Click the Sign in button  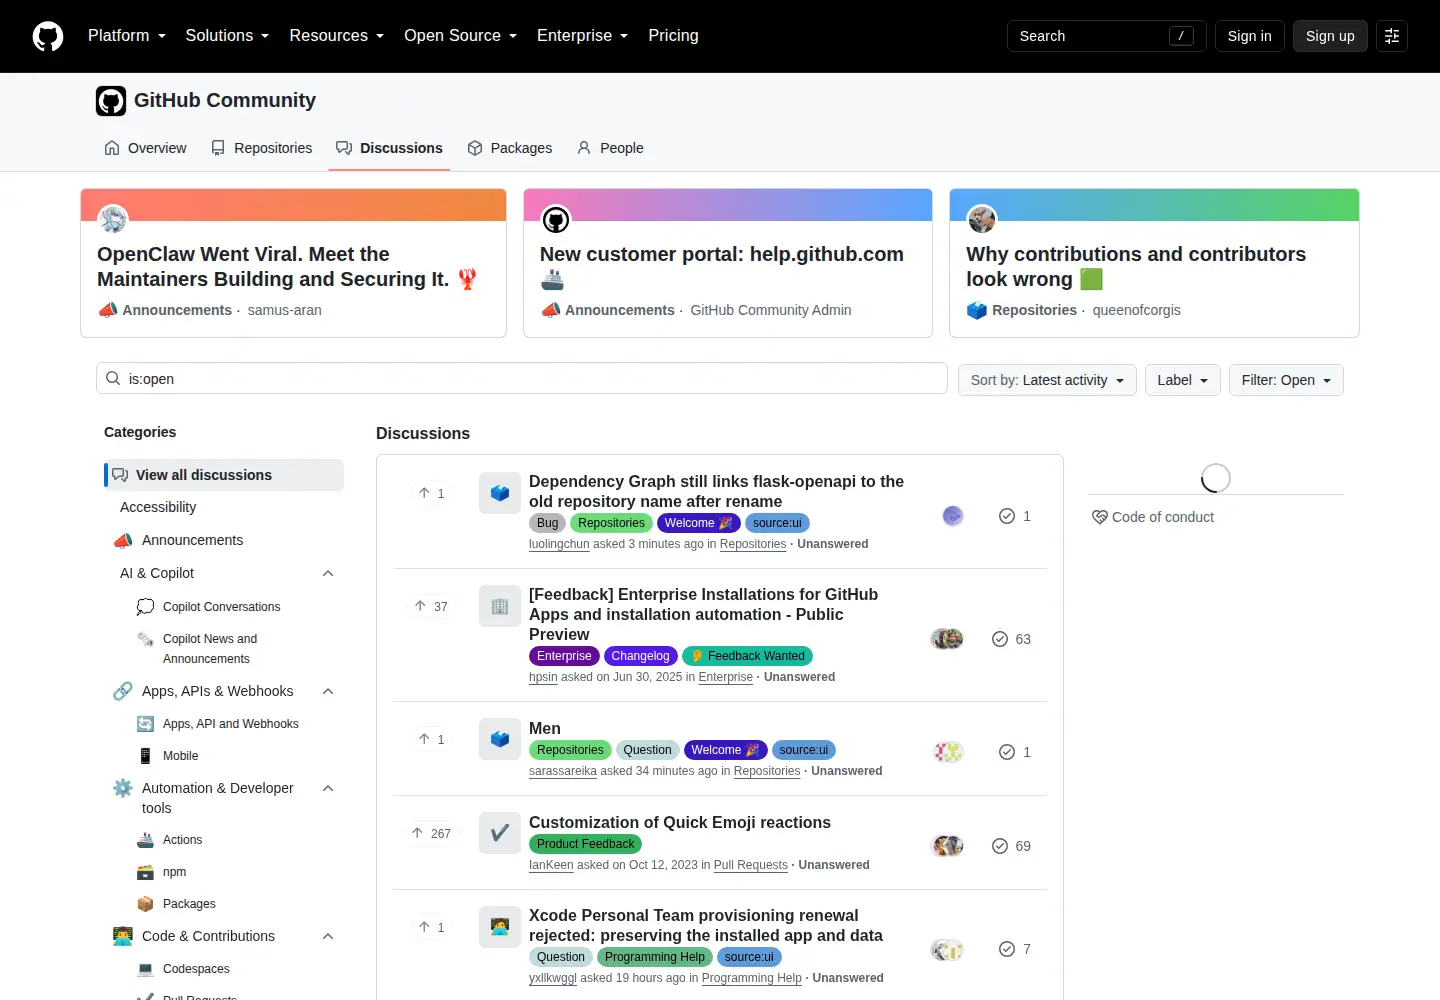point(1249,36)
